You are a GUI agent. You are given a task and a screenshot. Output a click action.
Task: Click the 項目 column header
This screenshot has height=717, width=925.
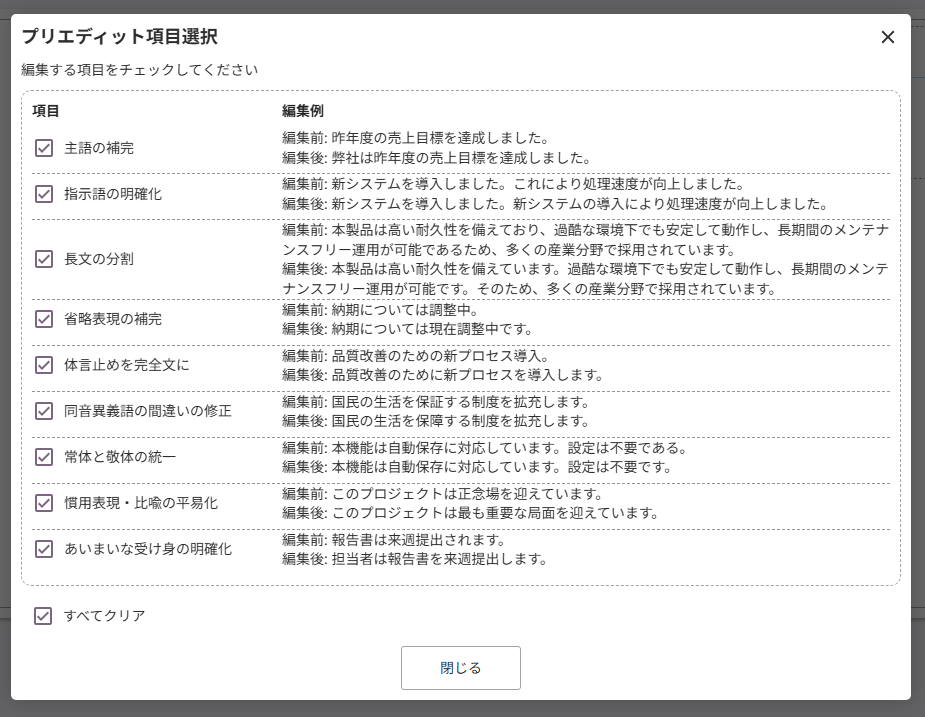(45, 111)
